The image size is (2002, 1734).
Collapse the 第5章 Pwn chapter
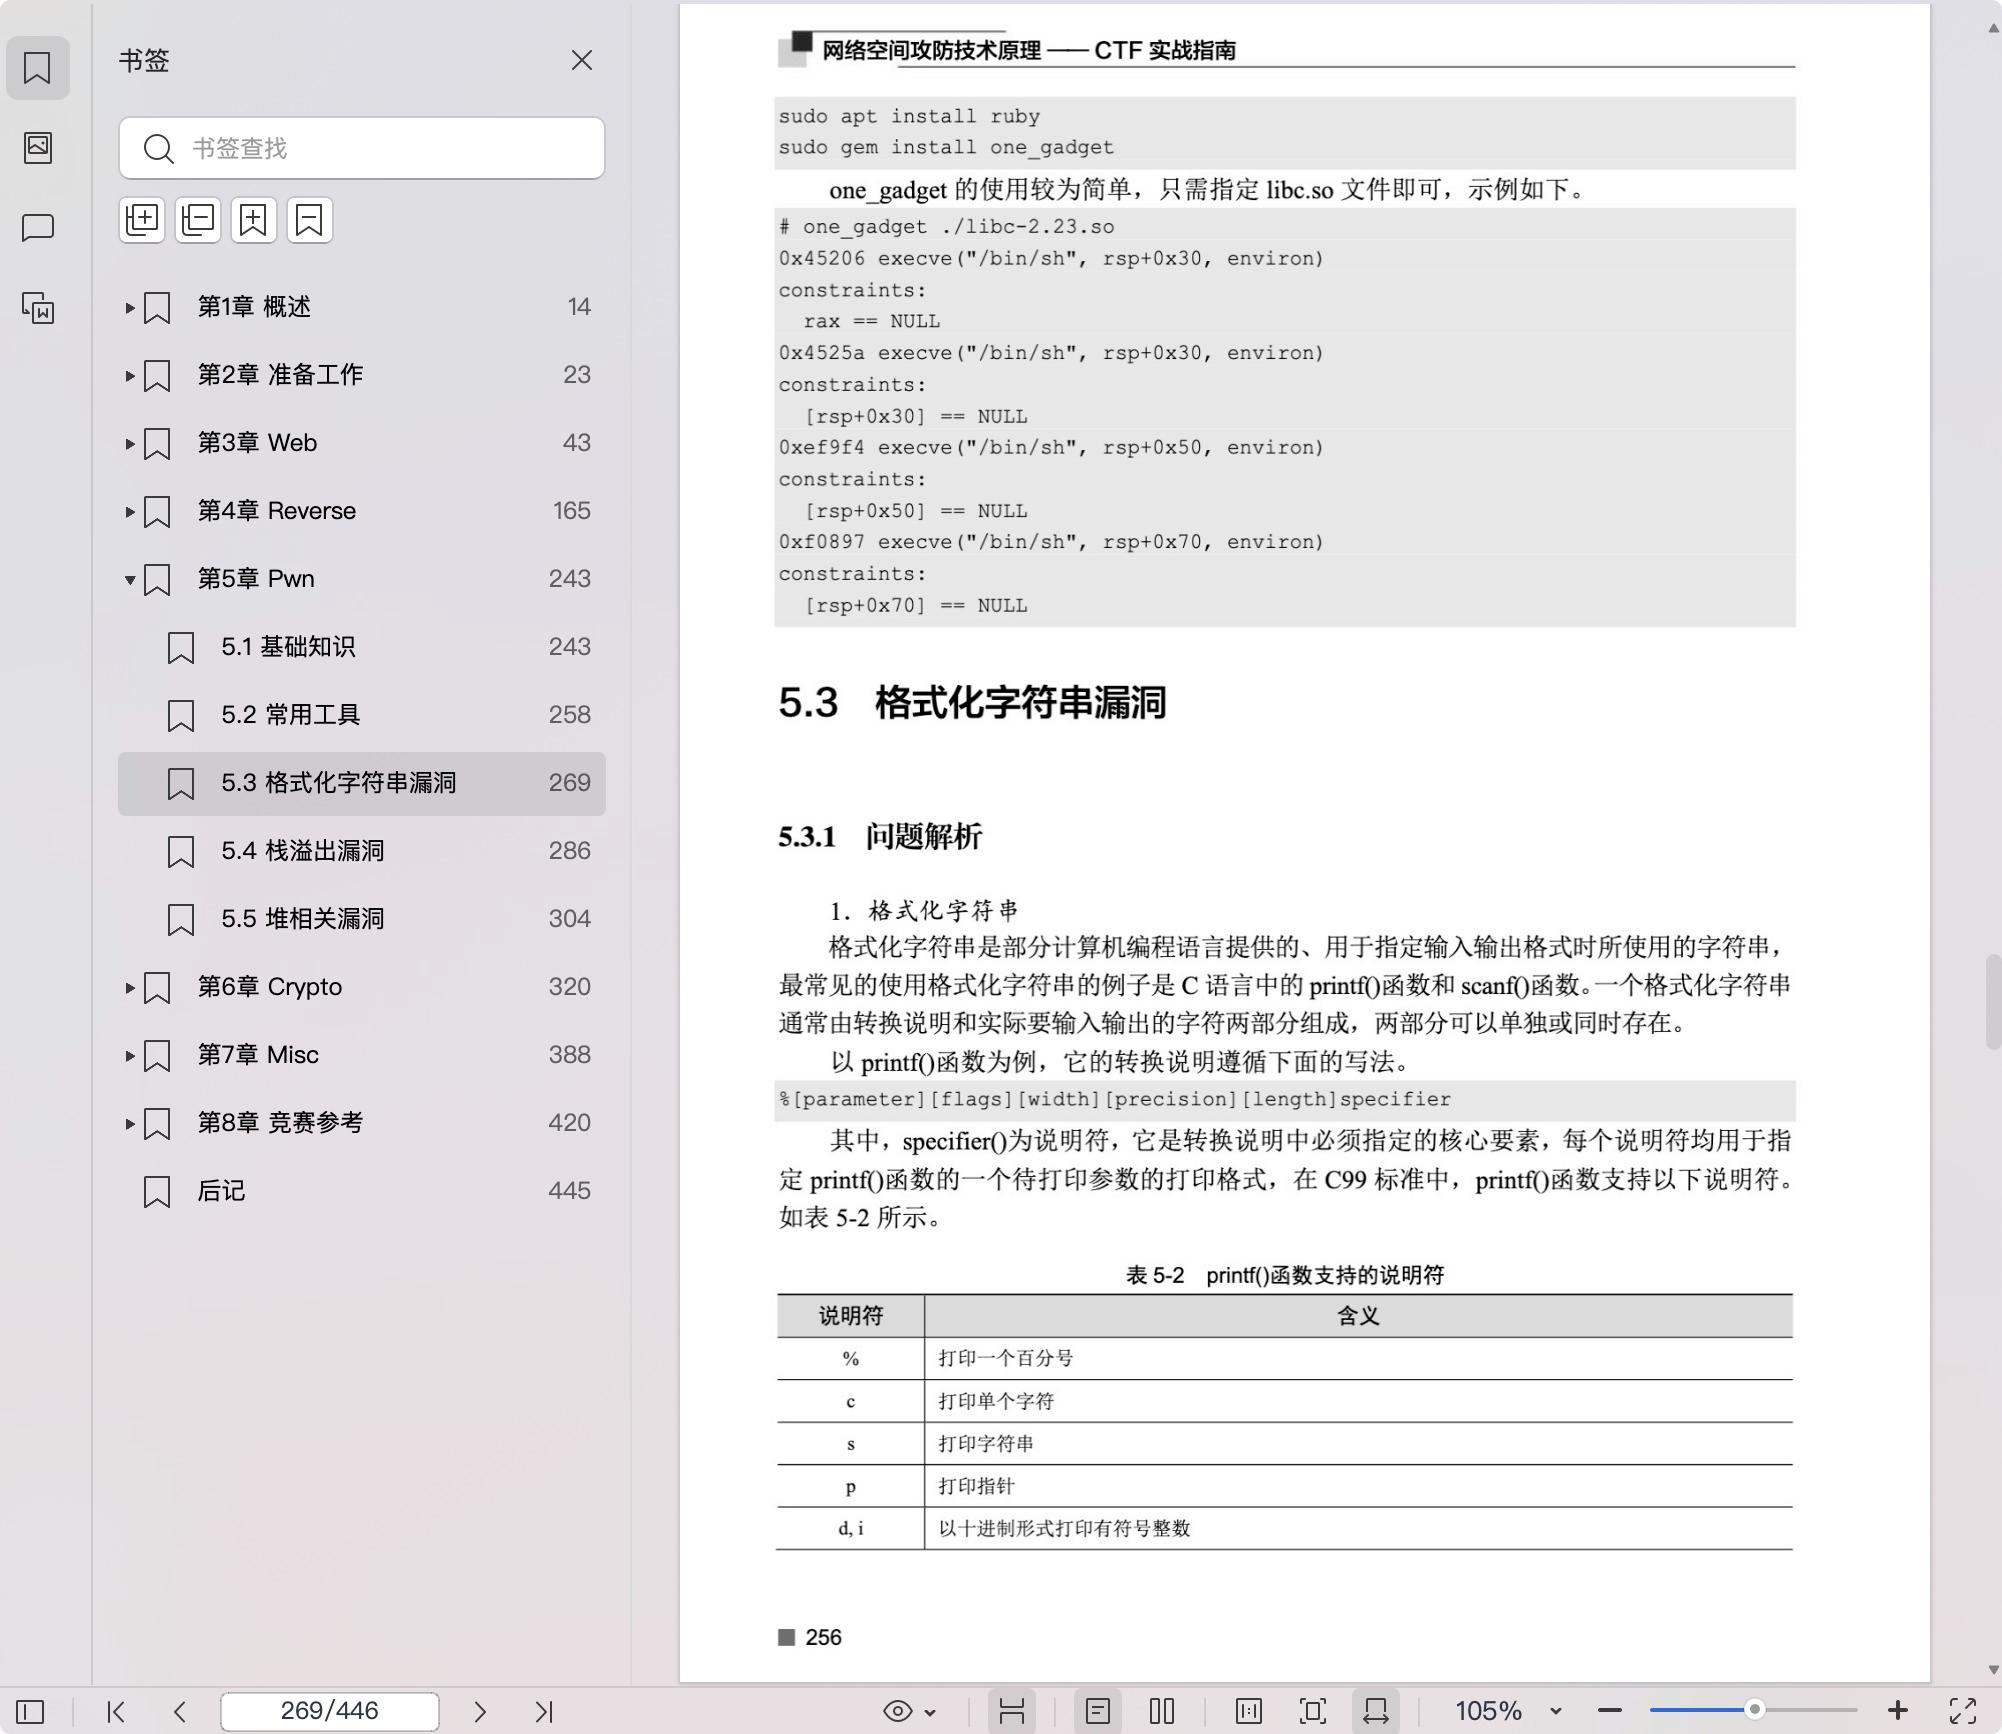click(x=129, y=579)
